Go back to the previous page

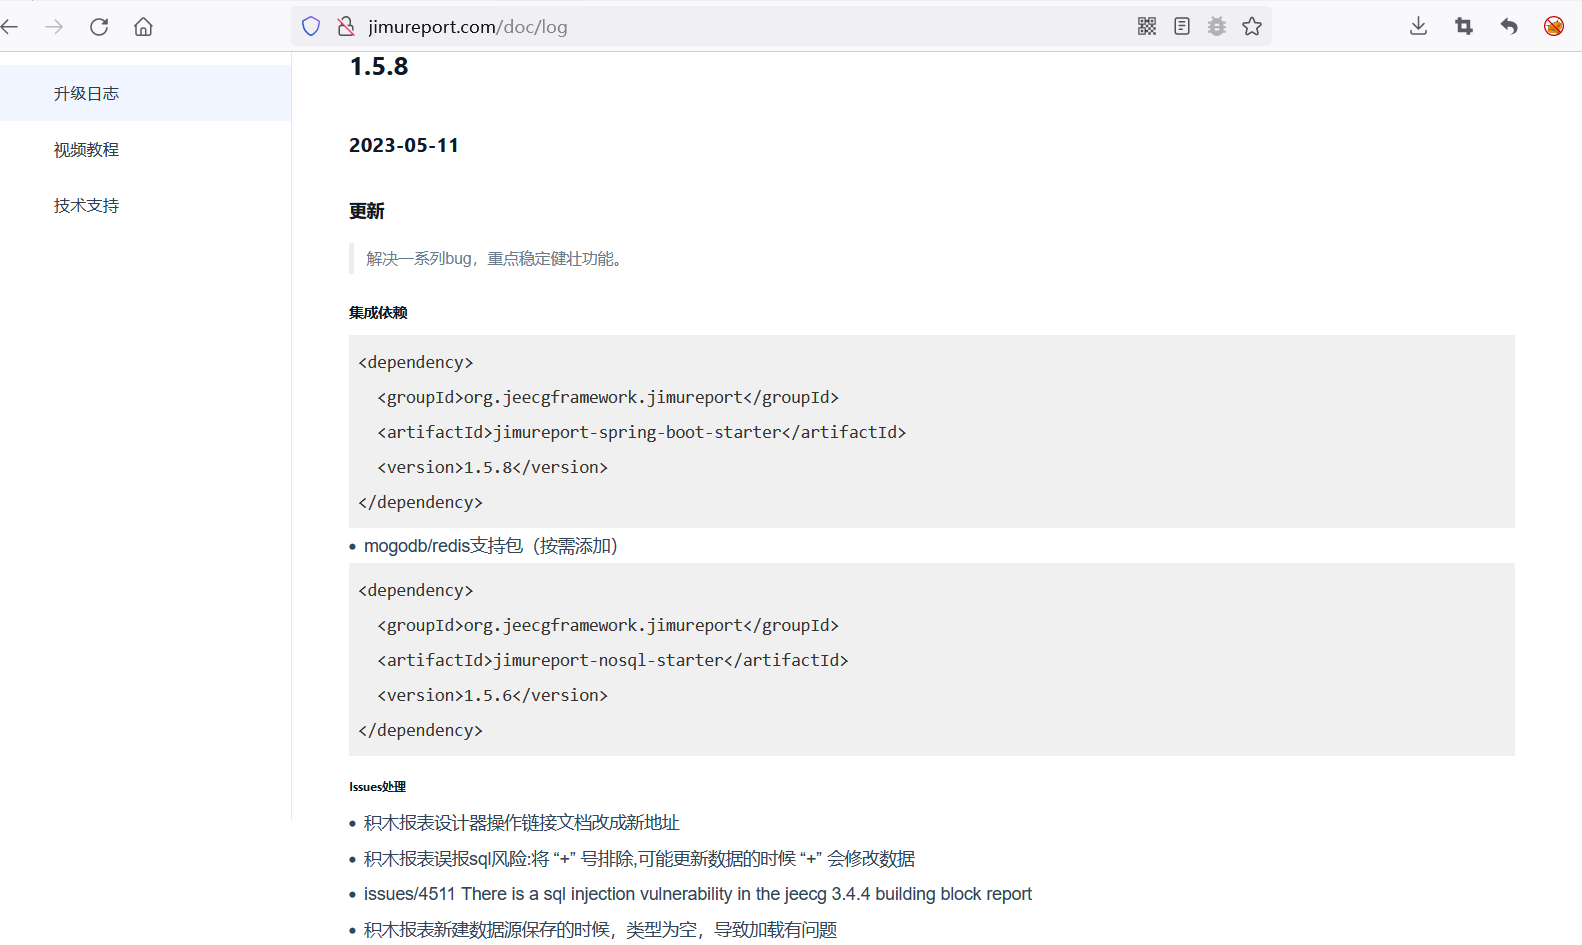pos(10,27)
